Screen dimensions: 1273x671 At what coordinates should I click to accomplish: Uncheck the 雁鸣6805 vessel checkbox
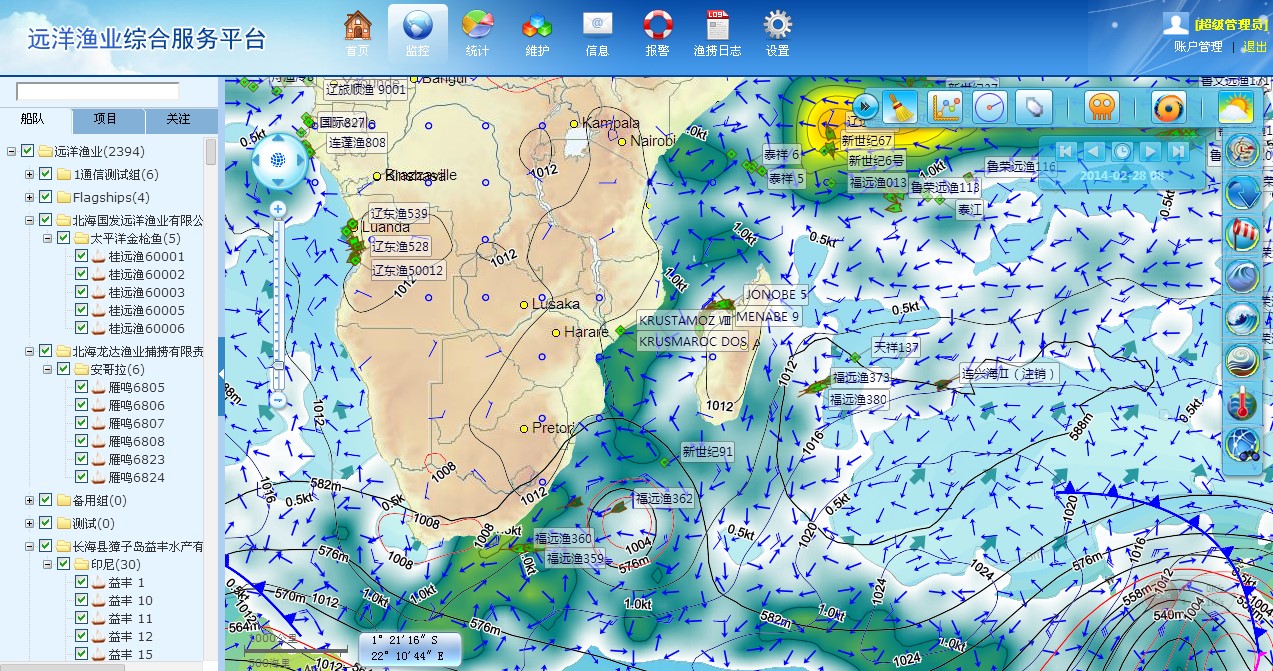(x=82, y=388)
